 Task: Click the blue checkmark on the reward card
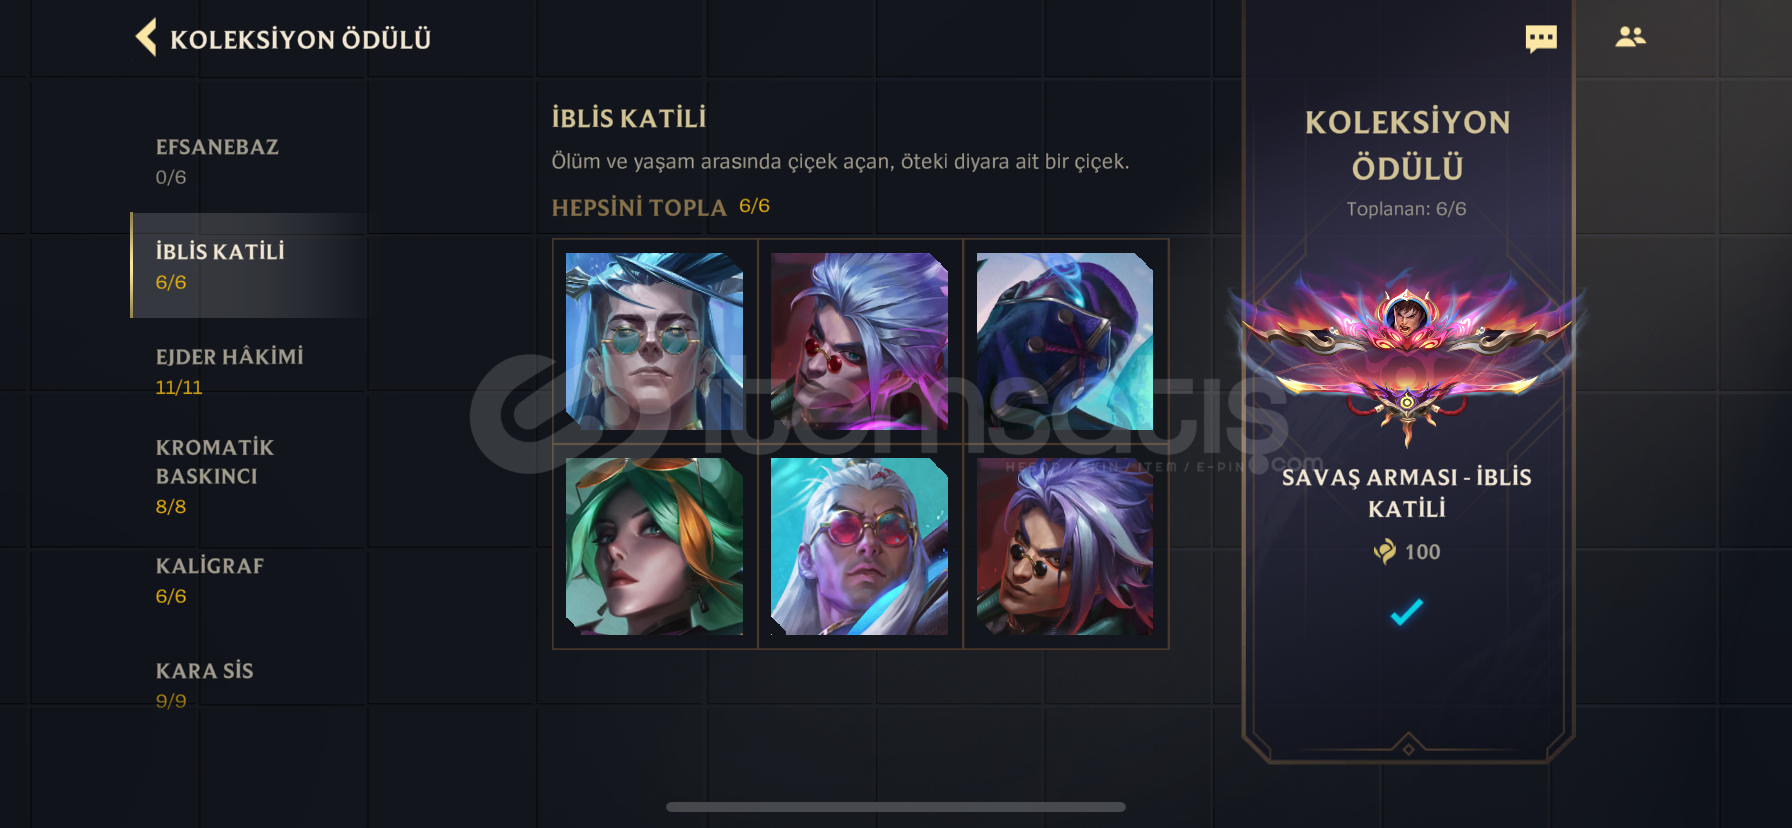point(1407,611)
